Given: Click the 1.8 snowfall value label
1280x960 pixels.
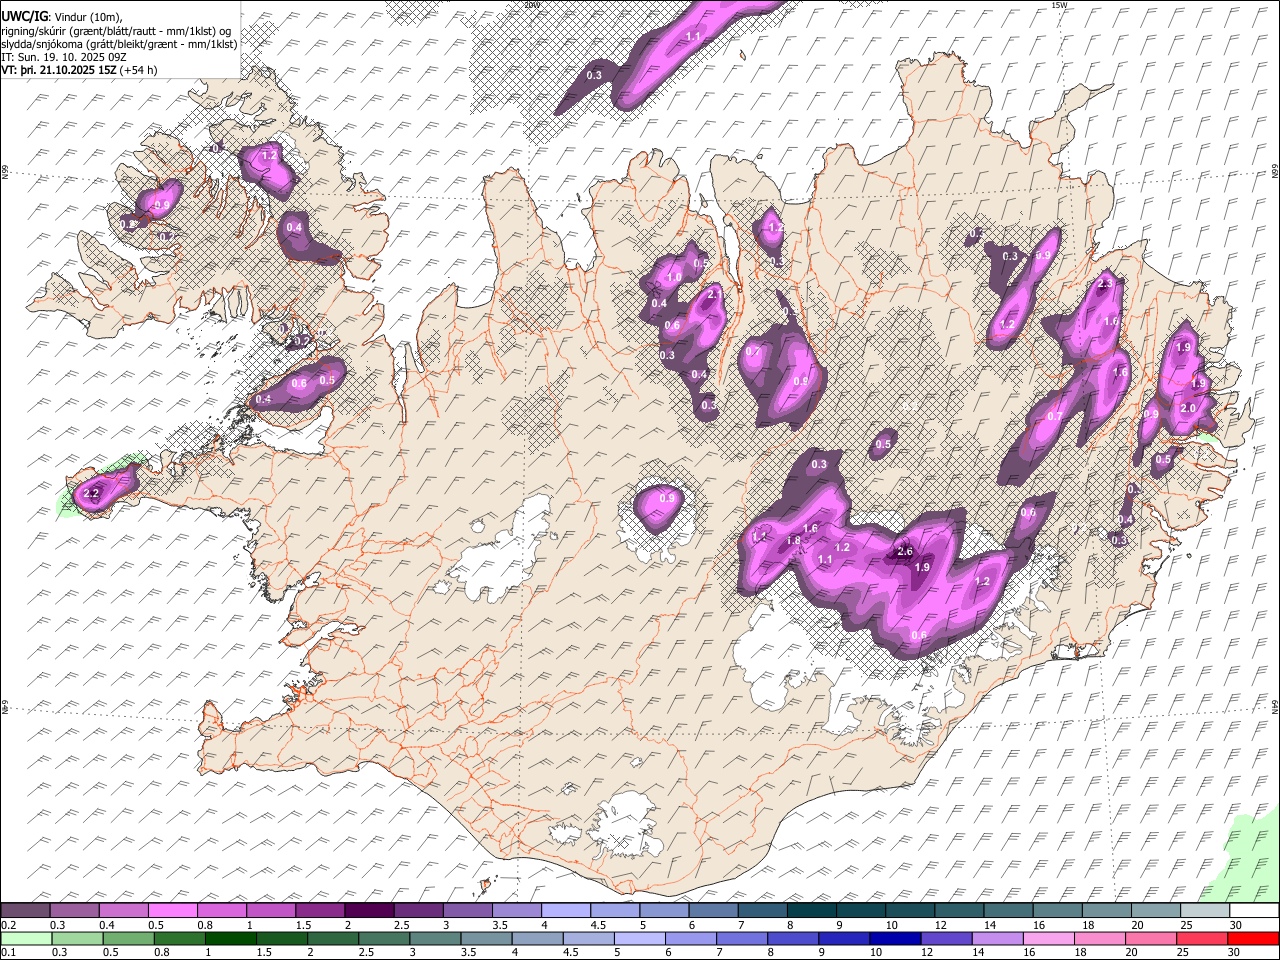Looking at the screenshot, I should click(794, 541).
